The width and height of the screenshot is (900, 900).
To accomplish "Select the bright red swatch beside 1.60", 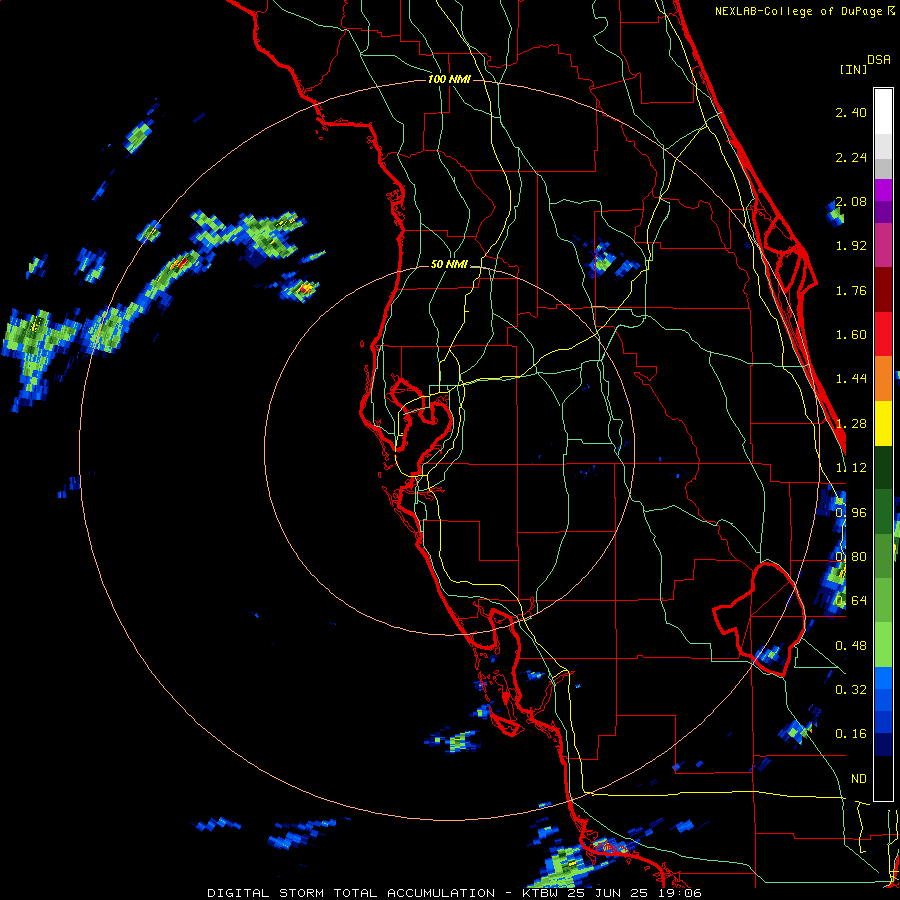I will 883,334.
